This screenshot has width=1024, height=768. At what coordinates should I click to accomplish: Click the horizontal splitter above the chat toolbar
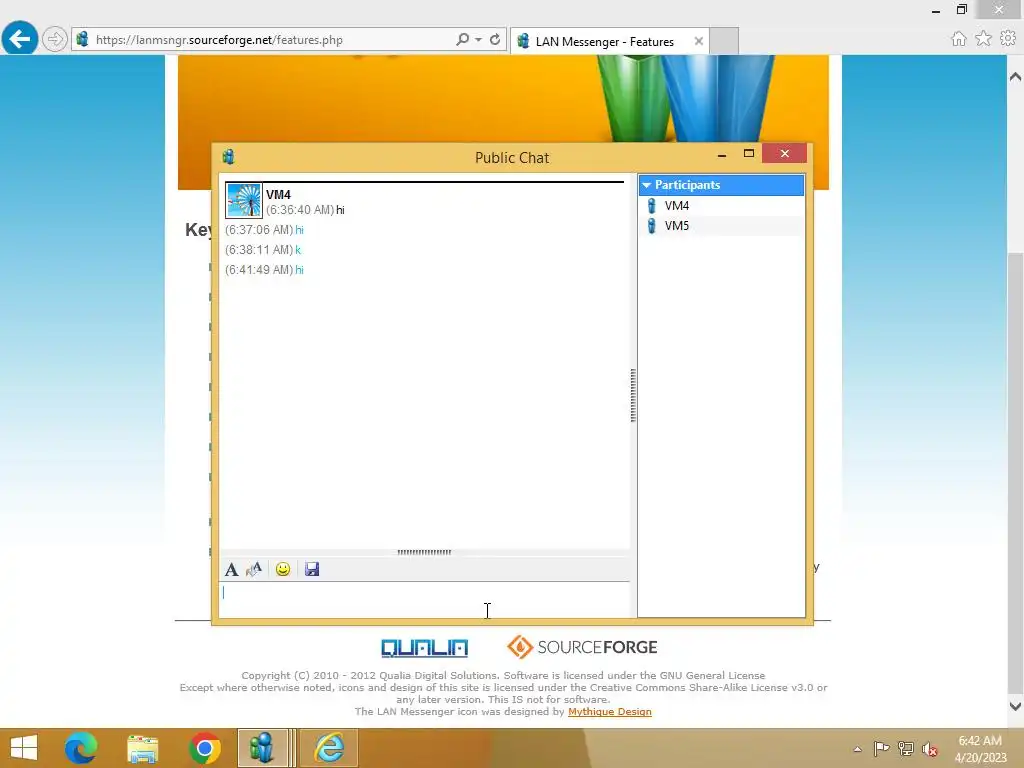pos(424,552)
